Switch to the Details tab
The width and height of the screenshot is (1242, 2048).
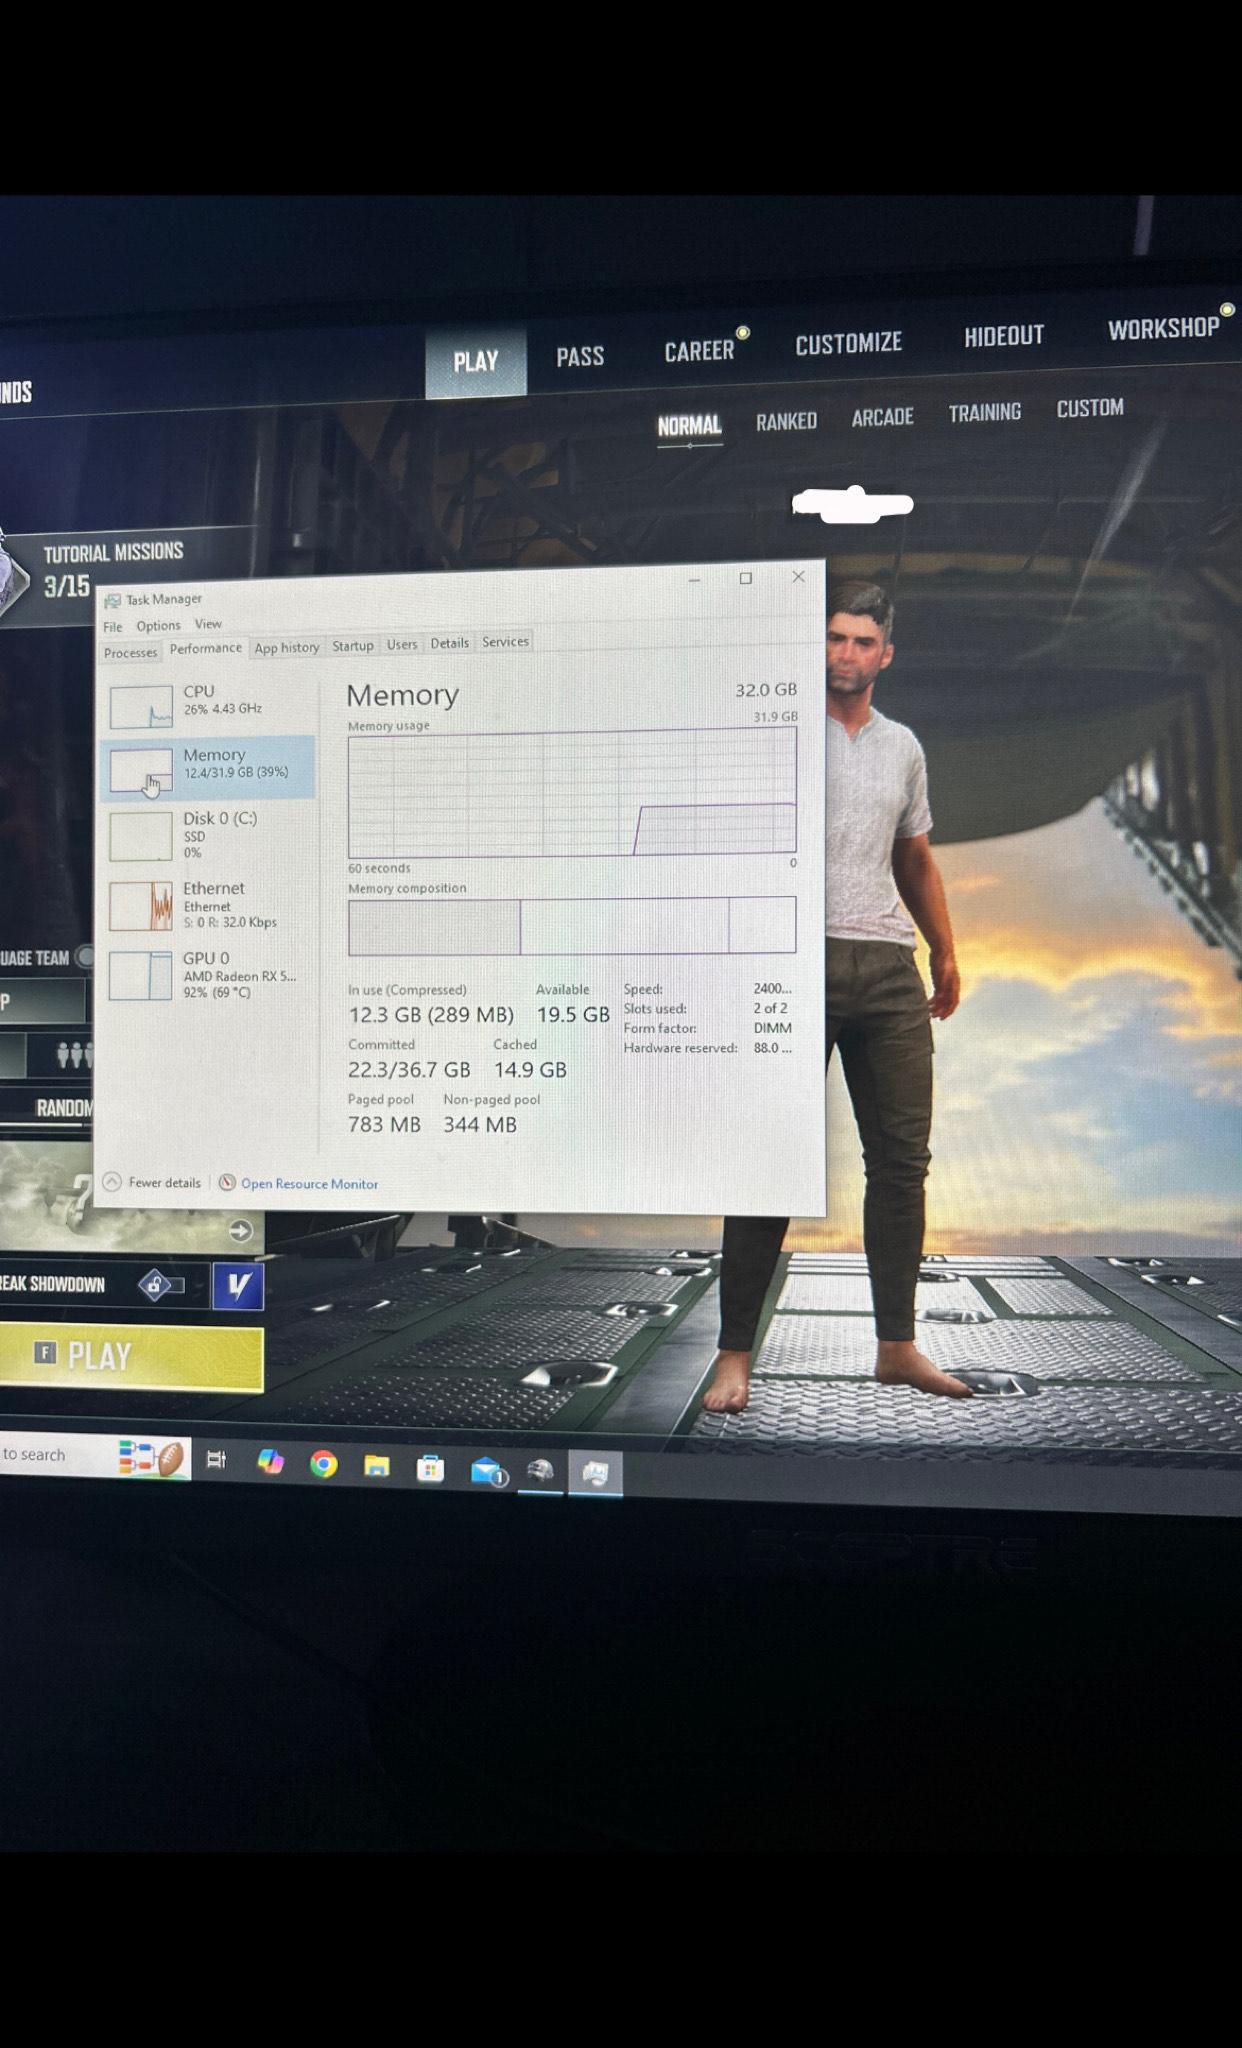point(450,643)
